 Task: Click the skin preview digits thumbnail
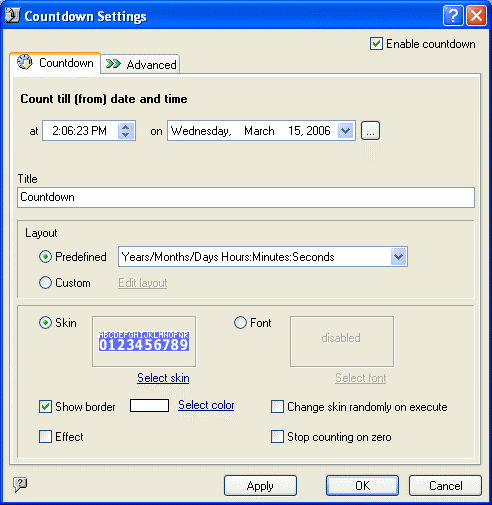coord(144,341)
